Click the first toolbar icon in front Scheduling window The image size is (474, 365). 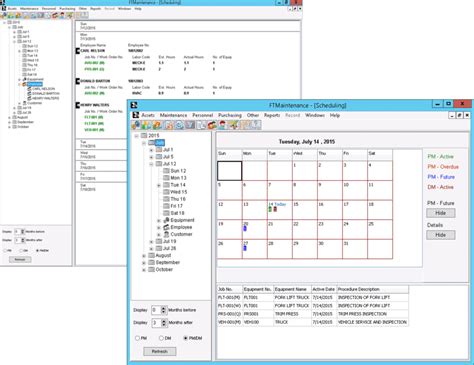point(135,125)
